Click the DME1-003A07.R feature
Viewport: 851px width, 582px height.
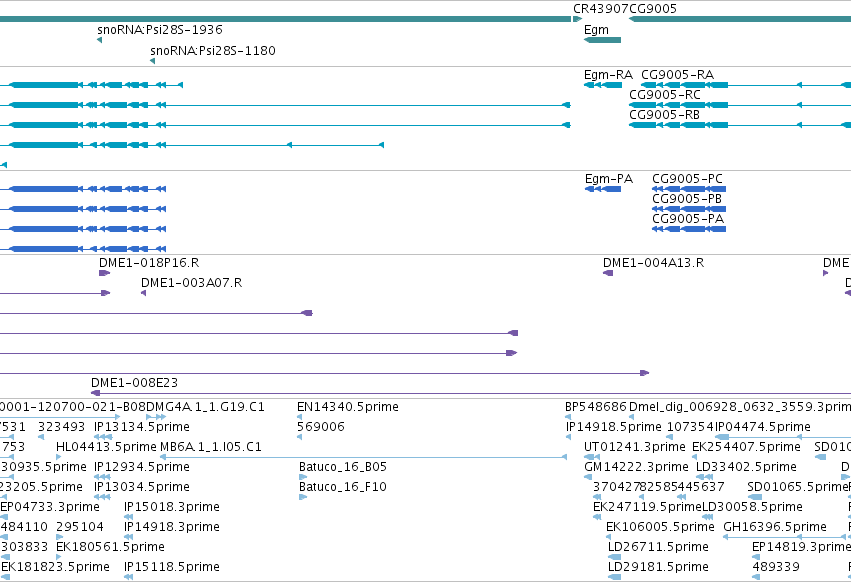(143, 293)
